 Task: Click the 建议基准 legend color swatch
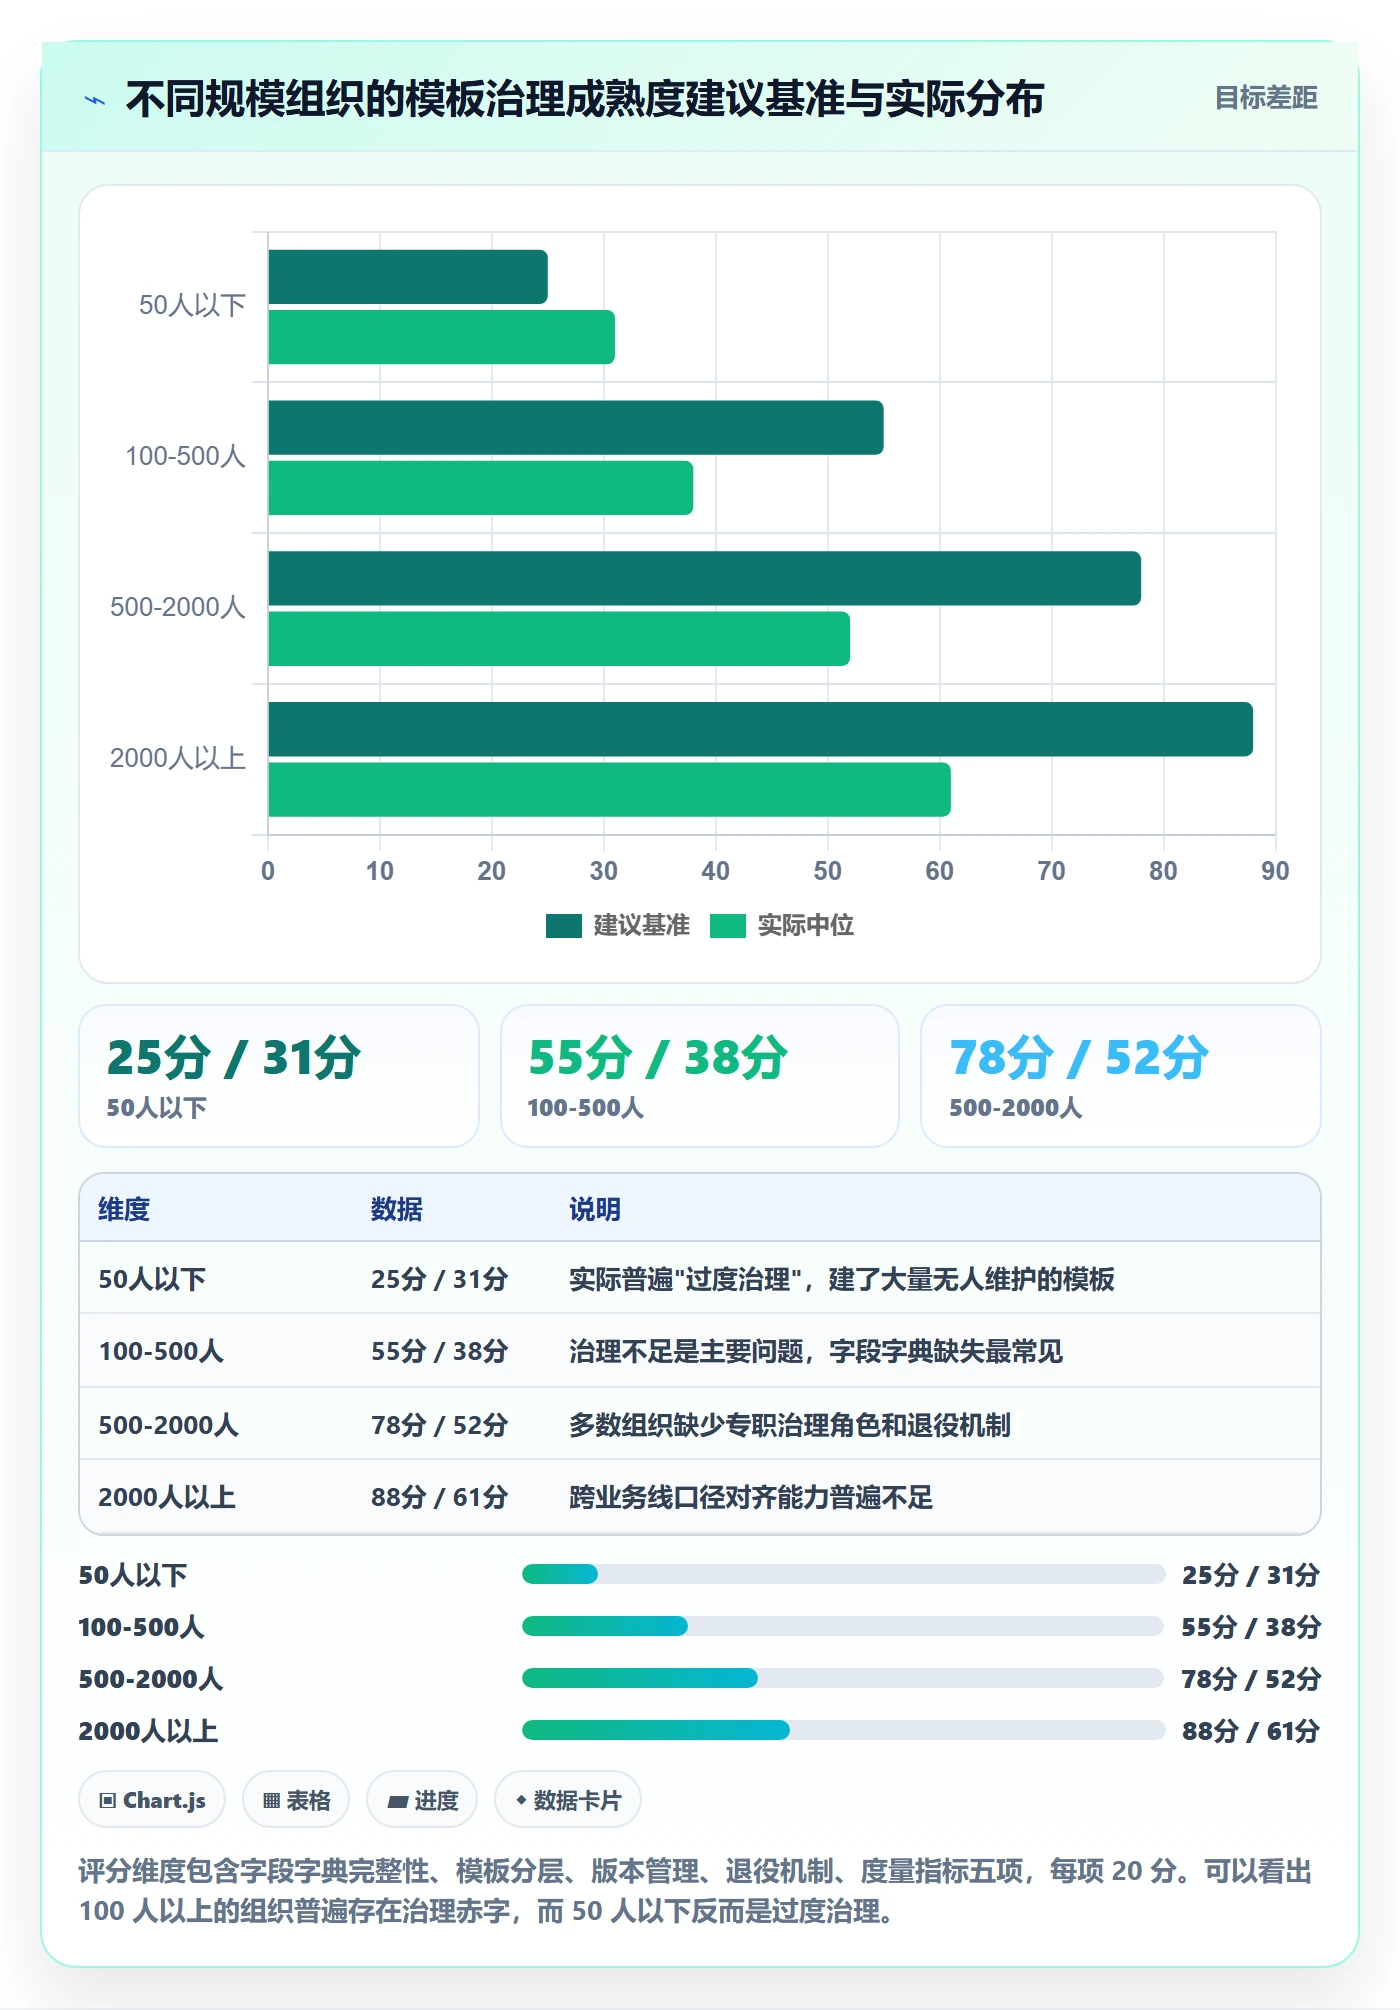(563, 926)
